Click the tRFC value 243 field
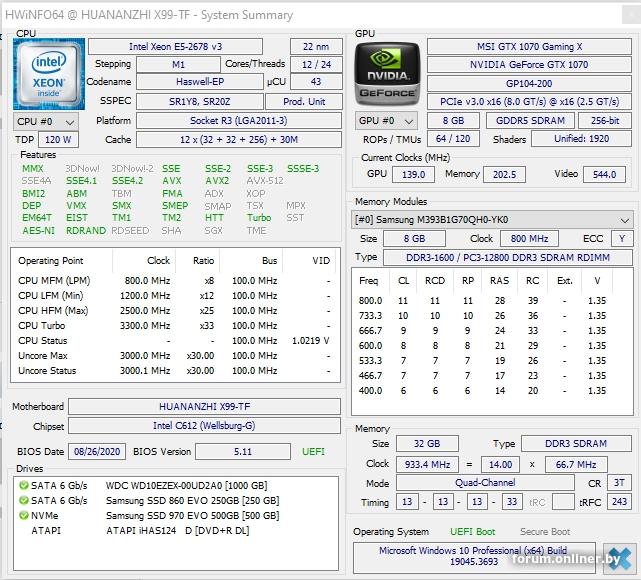641x580 pixels. tap(619, 502)
